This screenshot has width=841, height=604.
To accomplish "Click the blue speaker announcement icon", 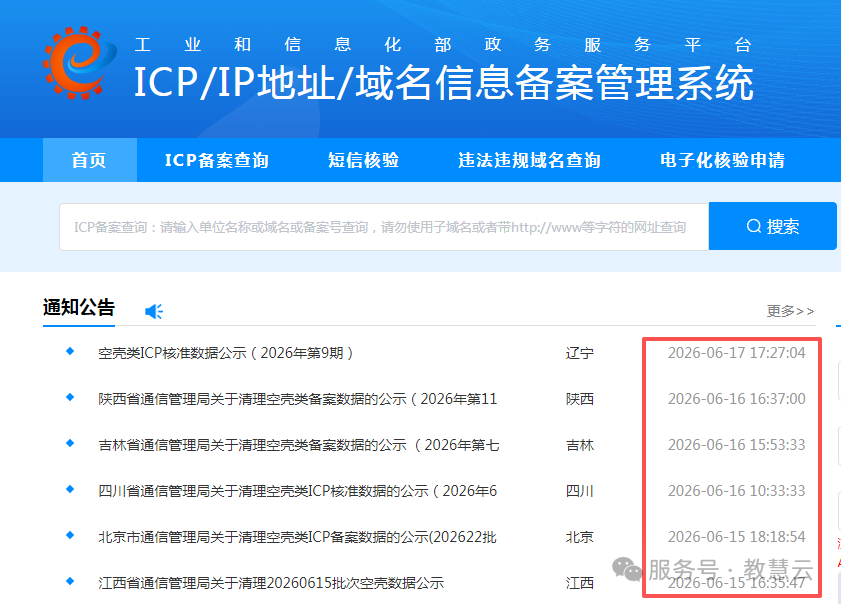I will [x=154, y=311].
